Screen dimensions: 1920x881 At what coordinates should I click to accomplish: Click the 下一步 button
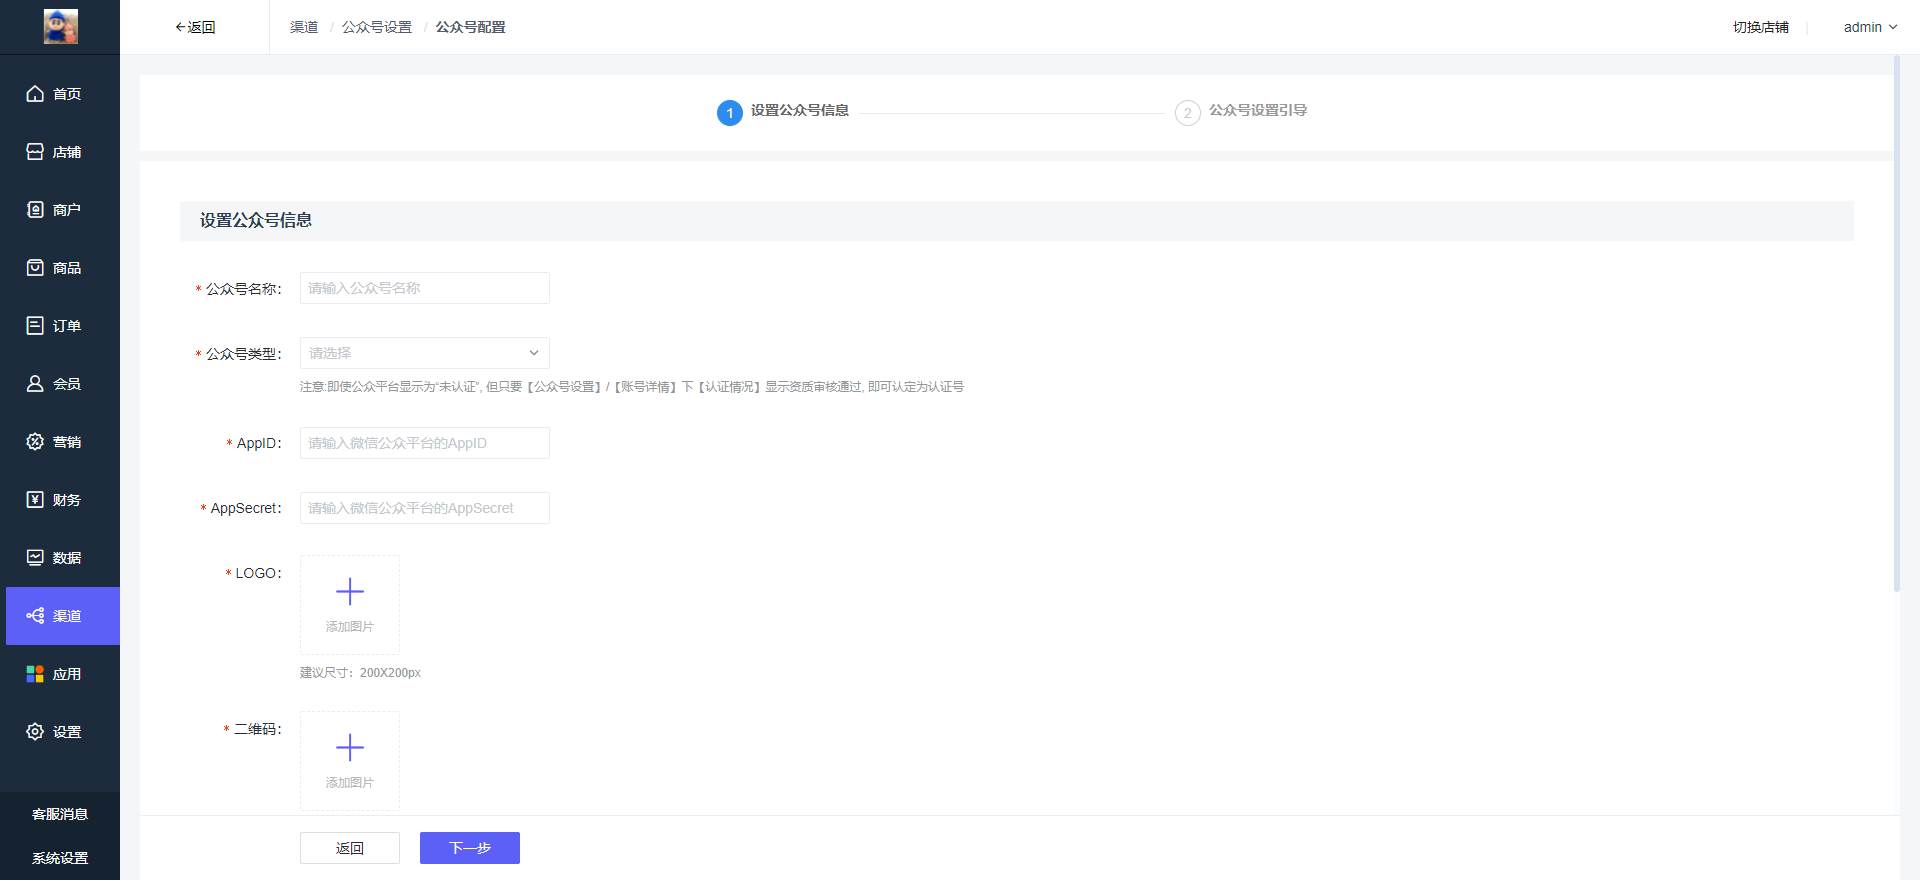pos(469,848)
